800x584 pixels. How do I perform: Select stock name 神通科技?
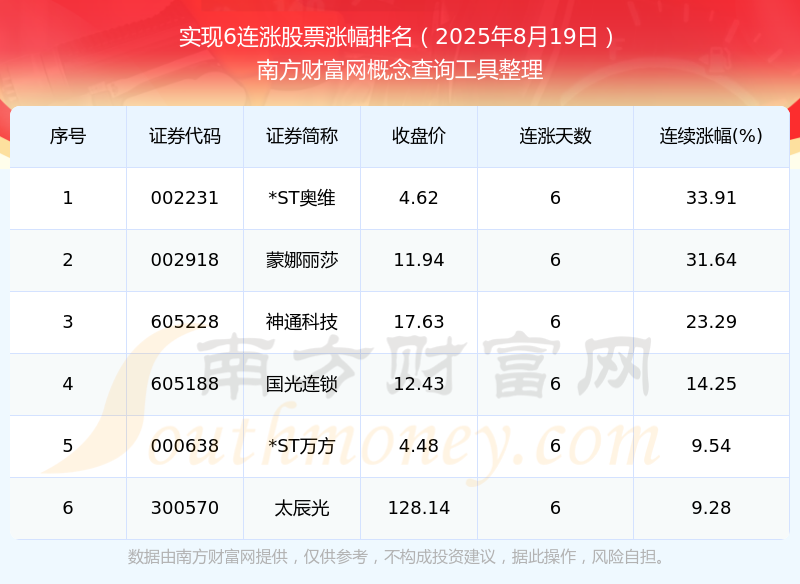coord(302,322)
